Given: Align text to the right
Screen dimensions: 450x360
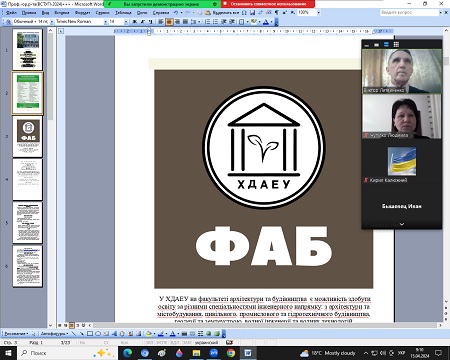Looking at the screenshot, I should pyautogui.click(x=177, y=22).
